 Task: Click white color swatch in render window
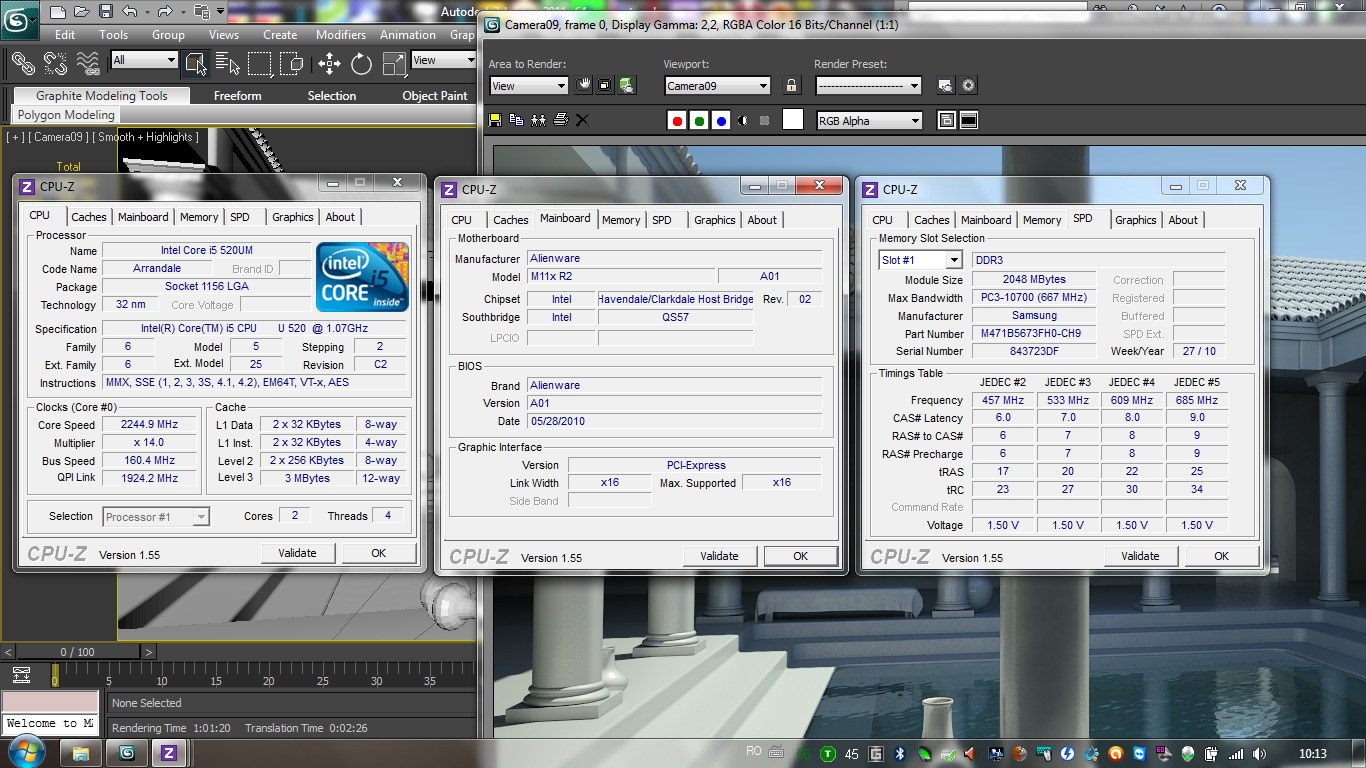point(792,121)
